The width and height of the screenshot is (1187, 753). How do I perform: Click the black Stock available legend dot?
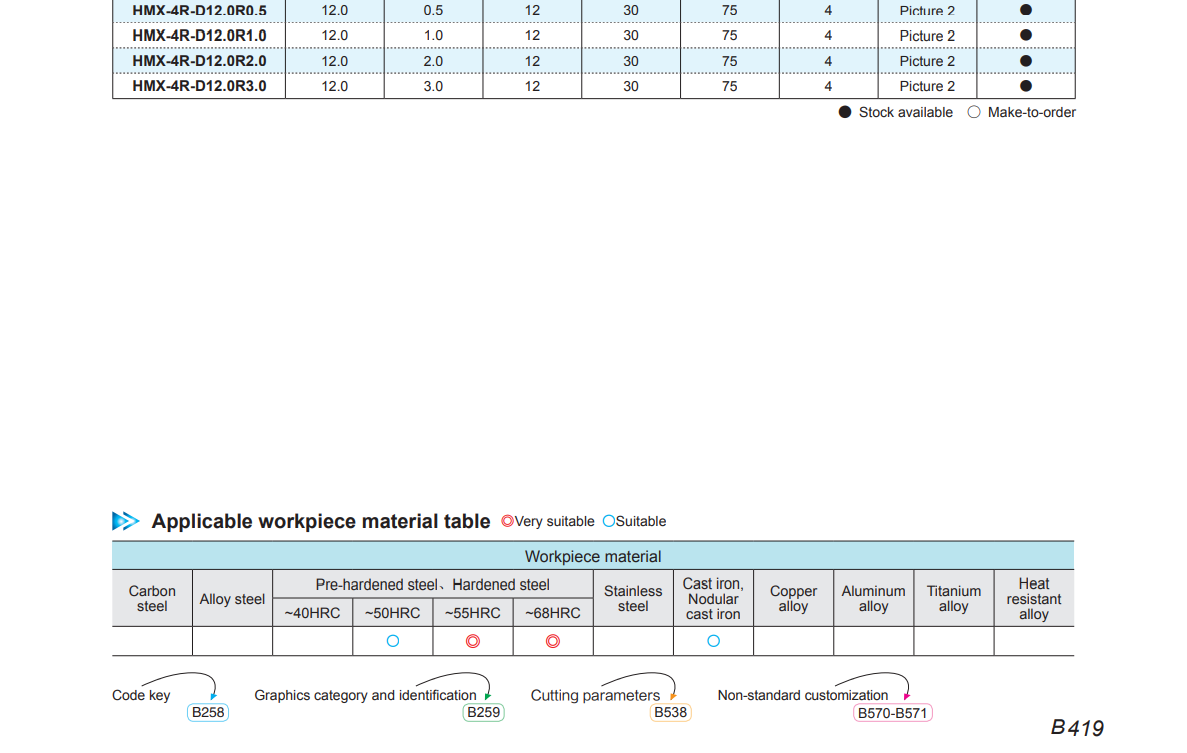point(845,113)
